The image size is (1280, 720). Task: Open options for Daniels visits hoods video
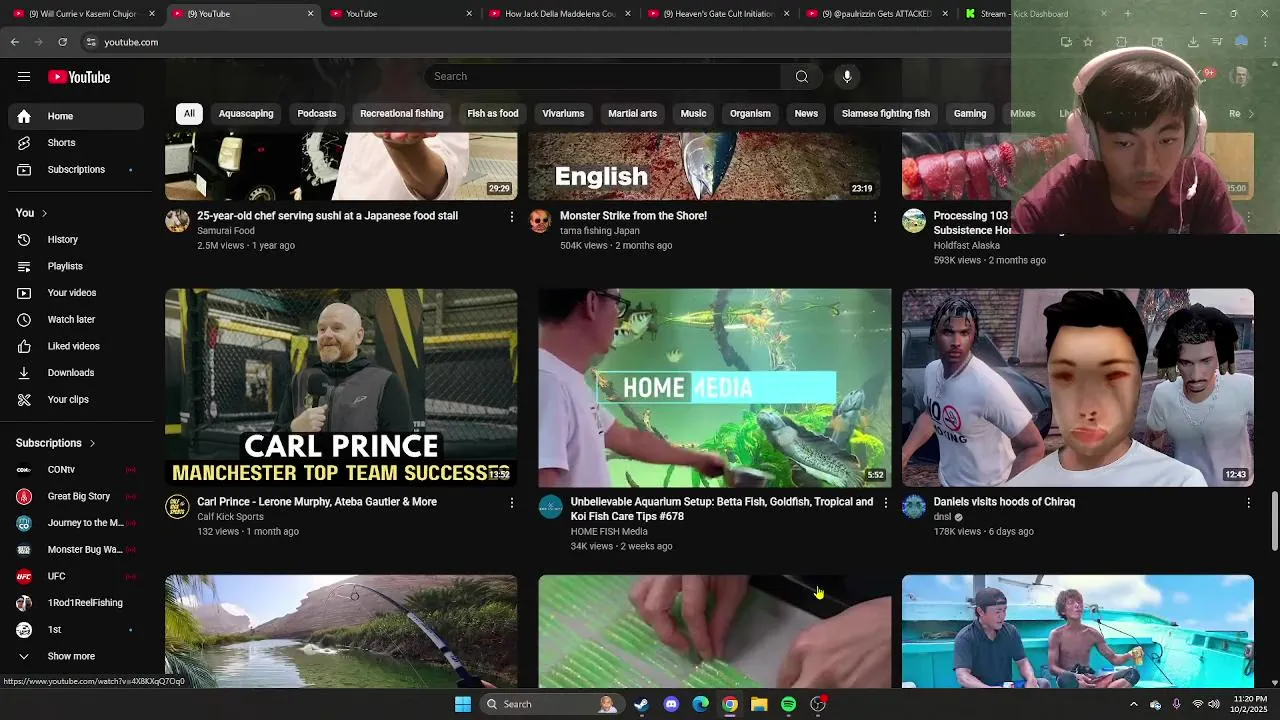pyautogui.click(x=1248, y=503)
